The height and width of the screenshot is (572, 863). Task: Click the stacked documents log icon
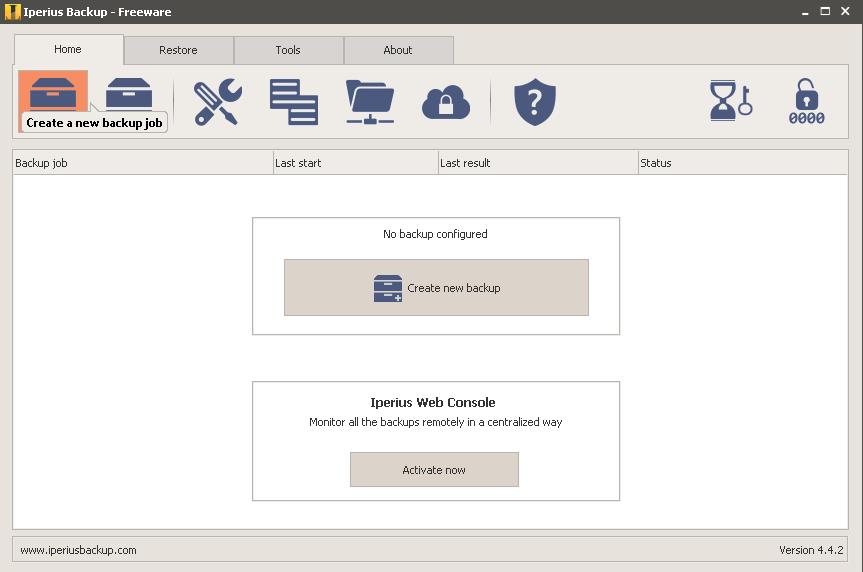(x=293, y=102)
